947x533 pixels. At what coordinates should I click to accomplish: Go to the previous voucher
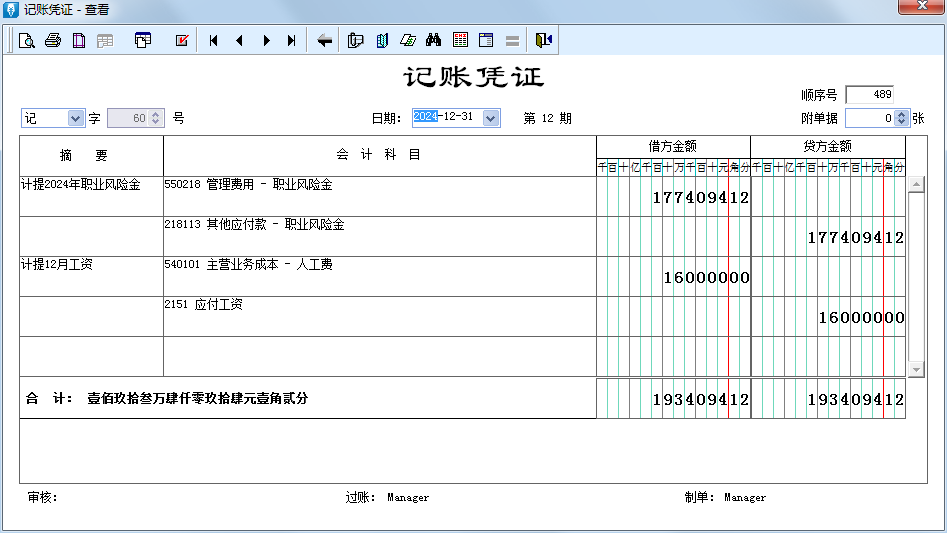click(239, 40)
